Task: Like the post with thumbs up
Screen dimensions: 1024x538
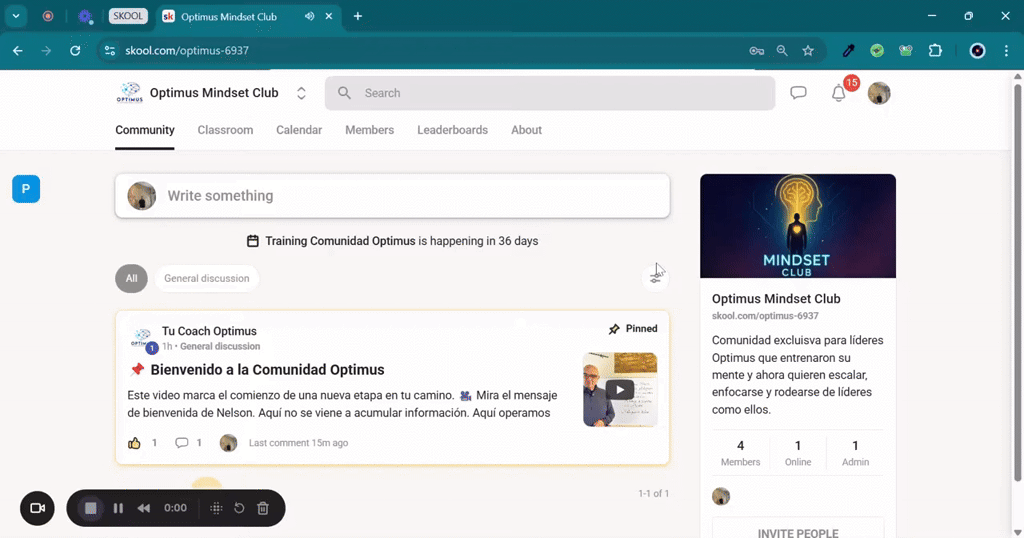Action: (134, 443)
